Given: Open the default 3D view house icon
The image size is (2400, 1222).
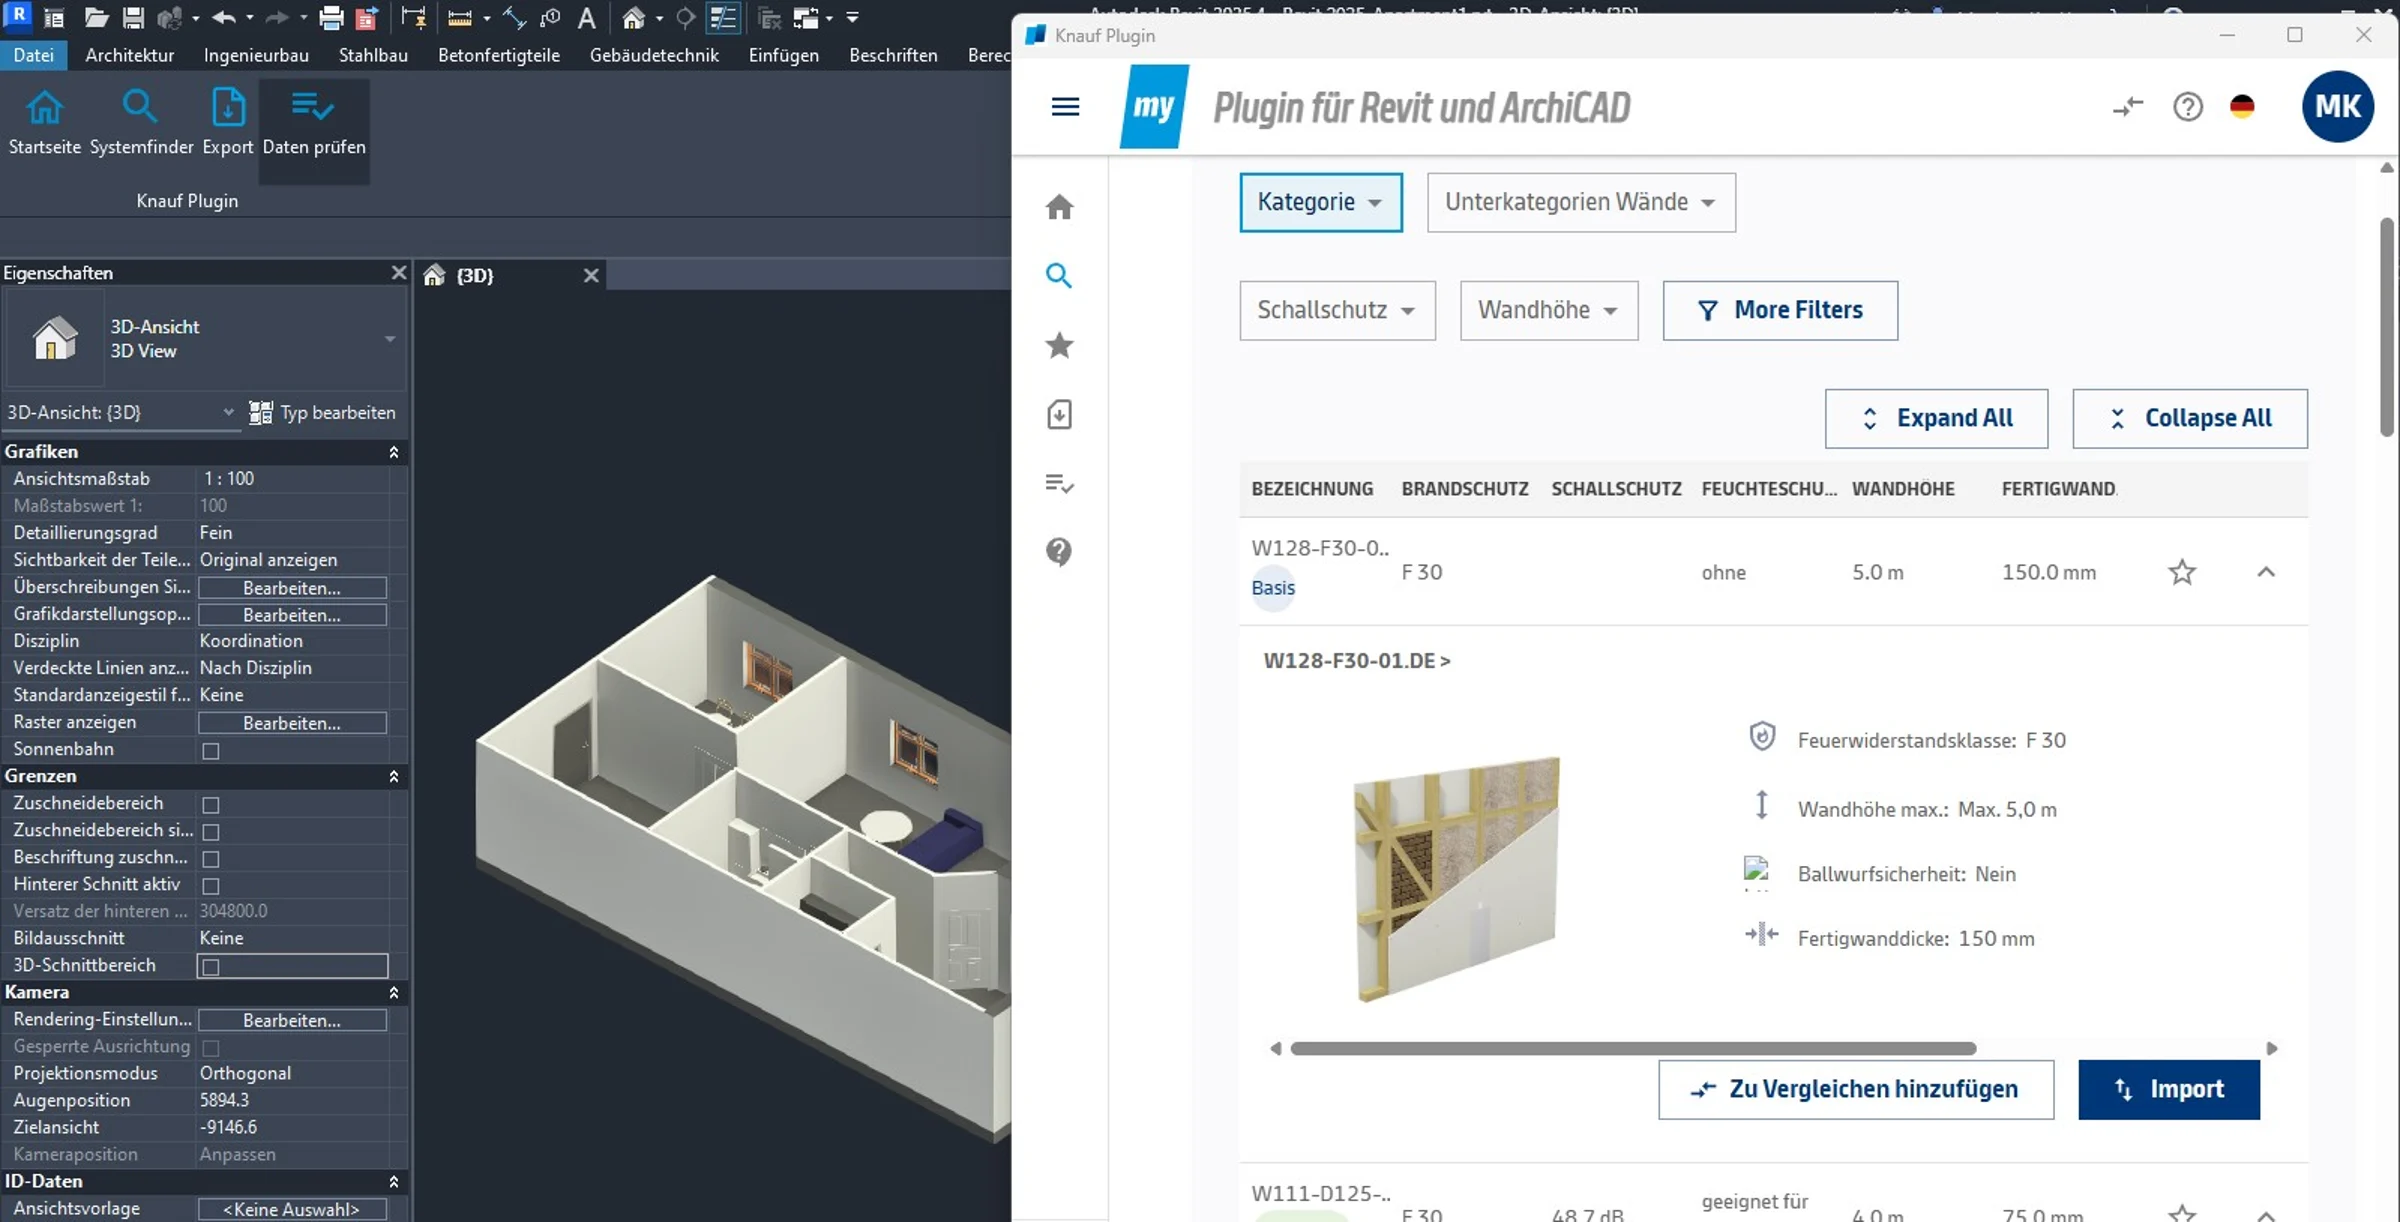Looking at the screenshot, I should (x=633, y=17).
